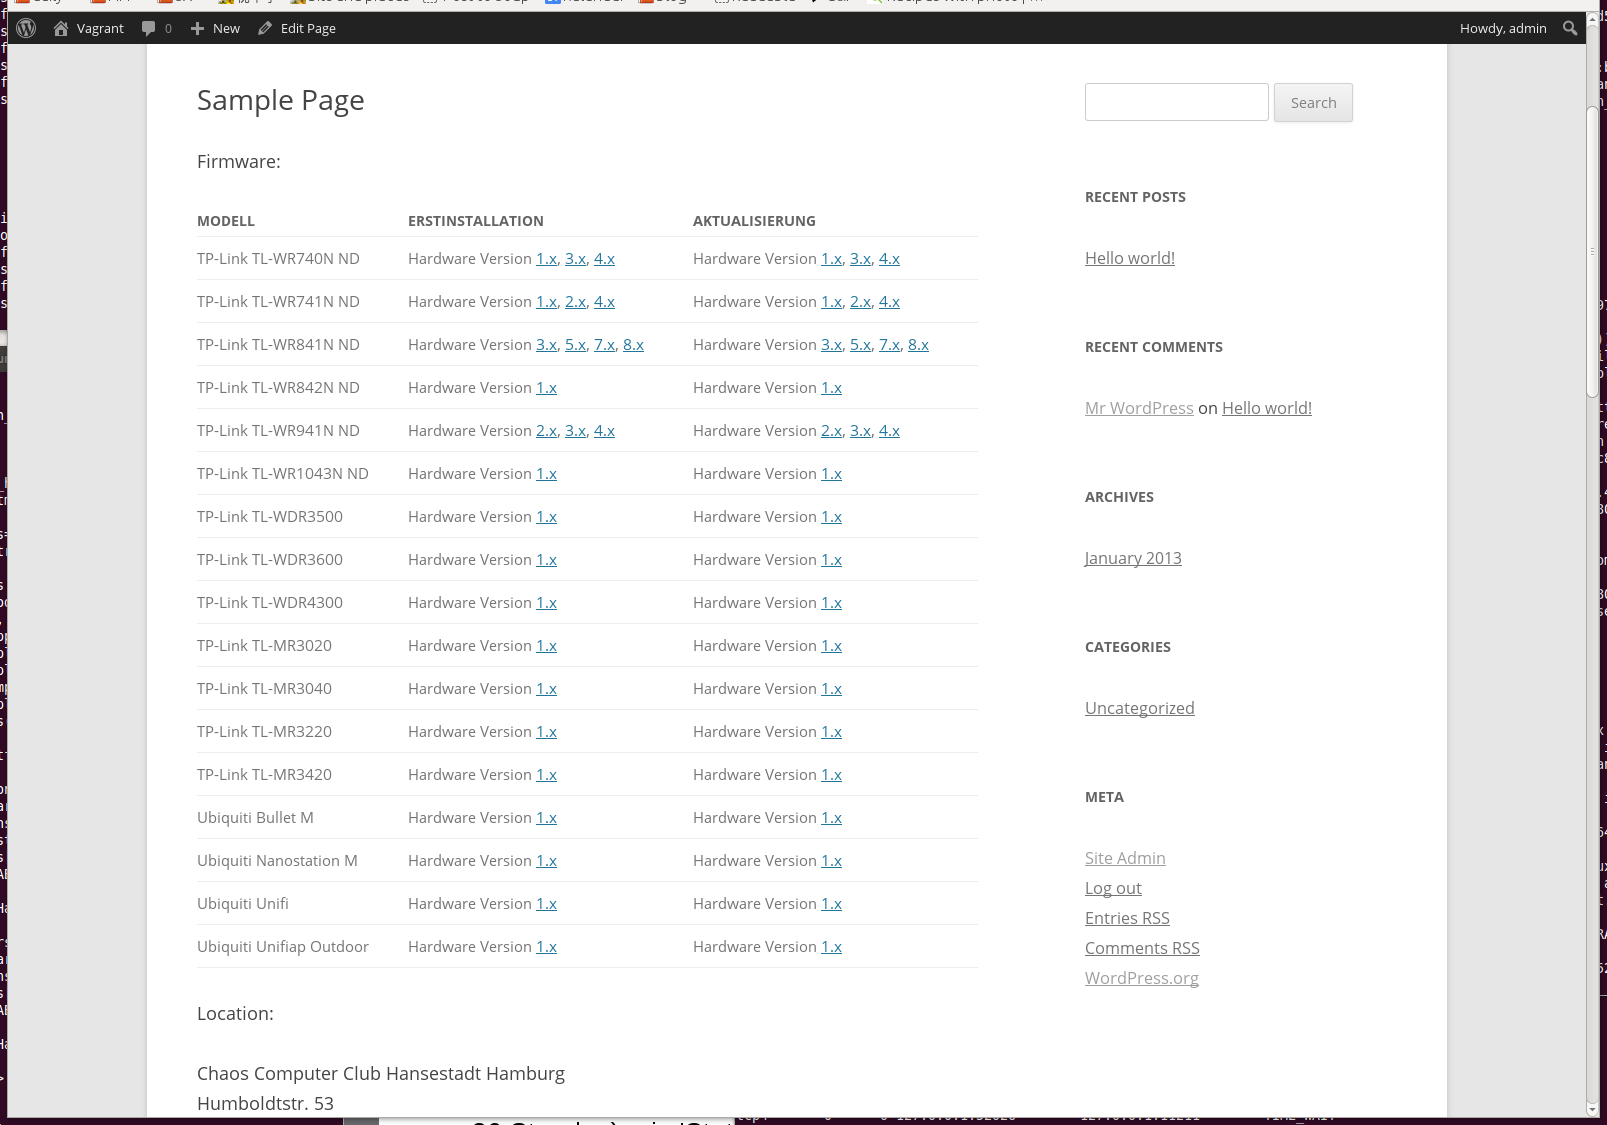Focus the sidebar search text field
This screenshot has width=1607, height=1125.
click(x=1176, y=102)
